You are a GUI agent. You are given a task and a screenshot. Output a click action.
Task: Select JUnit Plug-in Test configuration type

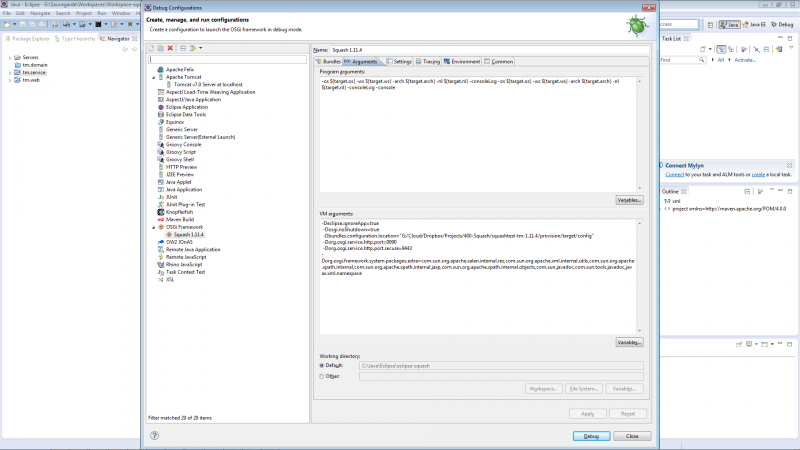point(185,205)
